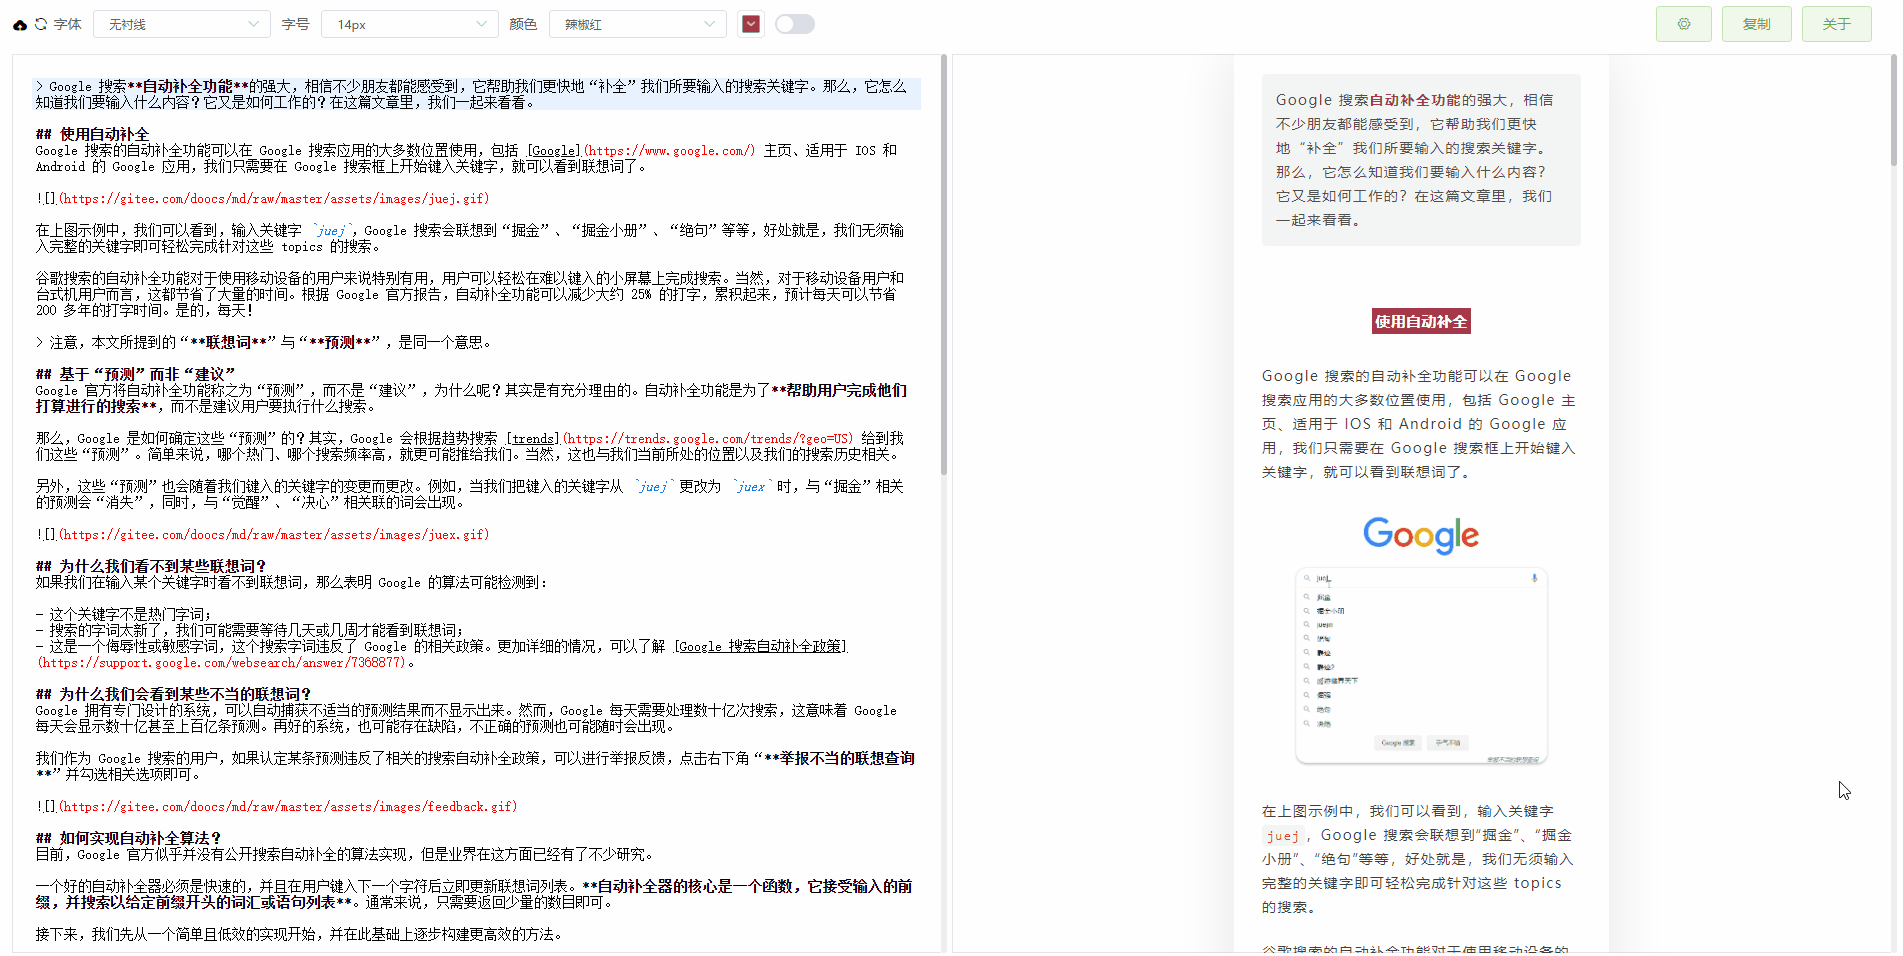Image resolution: width=1903 pixels, height=956 pixels.
Task: Click '## 基于"预测"而非"建议"' heading in editor
Action: pyautogui.click(x=136, y=375)
